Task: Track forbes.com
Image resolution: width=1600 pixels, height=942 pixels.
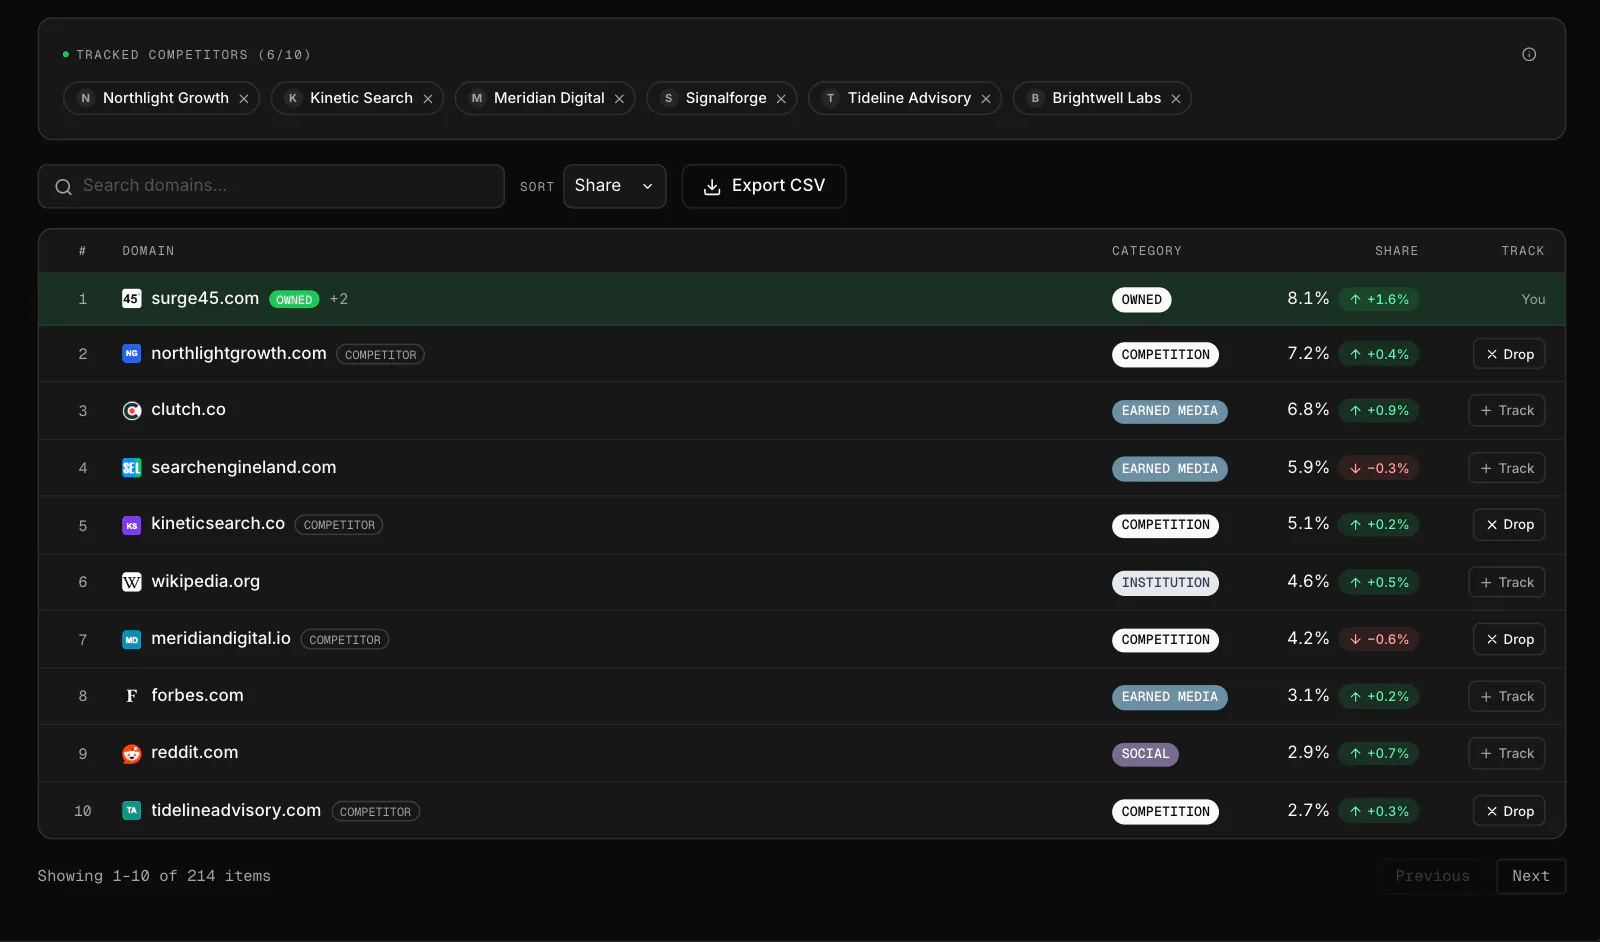Action: (1507, 696)
